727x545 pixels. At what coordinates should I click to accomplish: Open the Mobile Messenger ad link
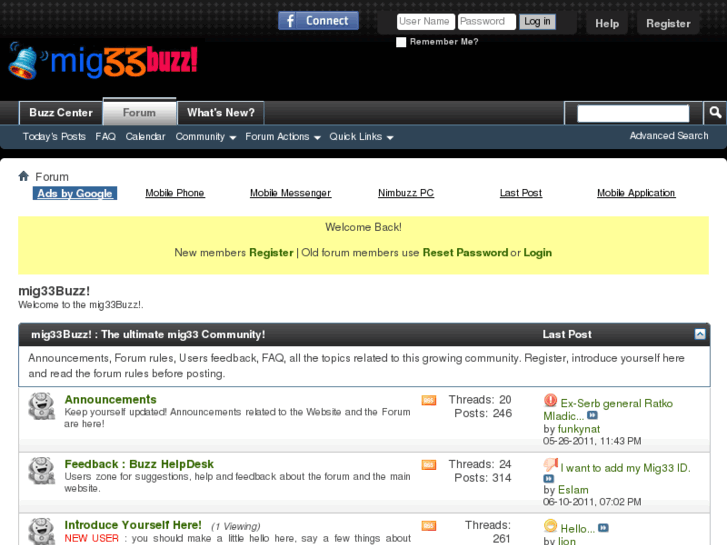point(290,193)
